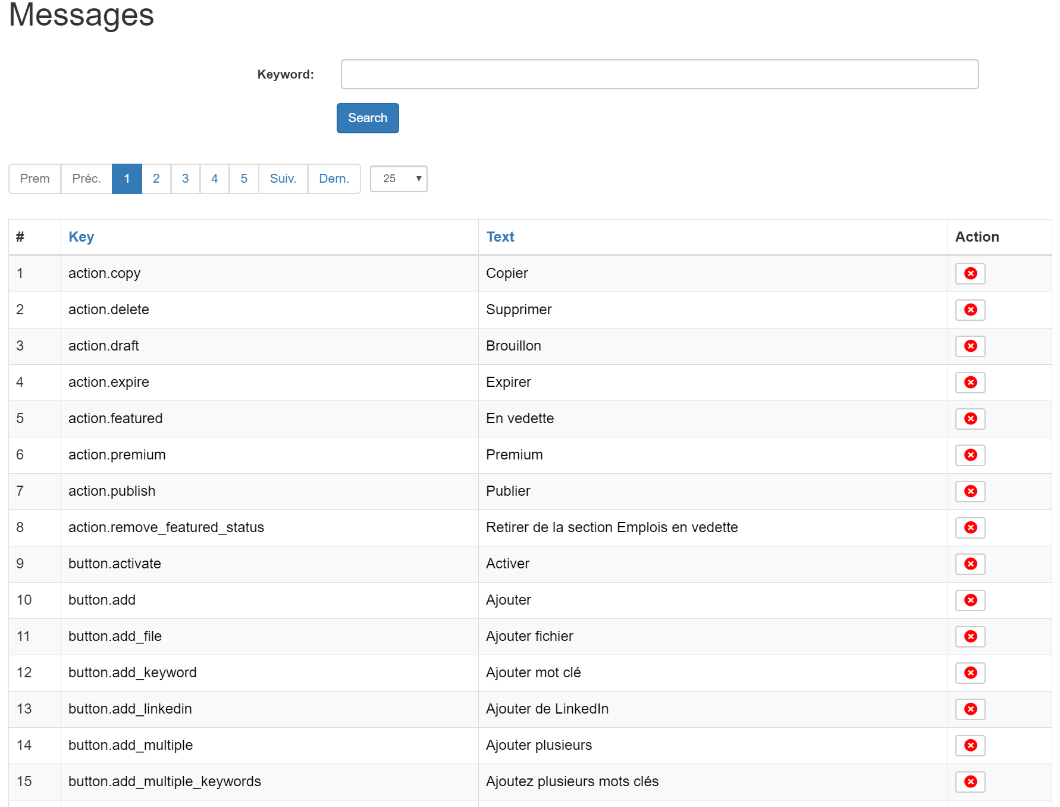Click Suiv. to go to next page
The width and height of the screenshot is (1060, 807).
(x=283, y=178)
